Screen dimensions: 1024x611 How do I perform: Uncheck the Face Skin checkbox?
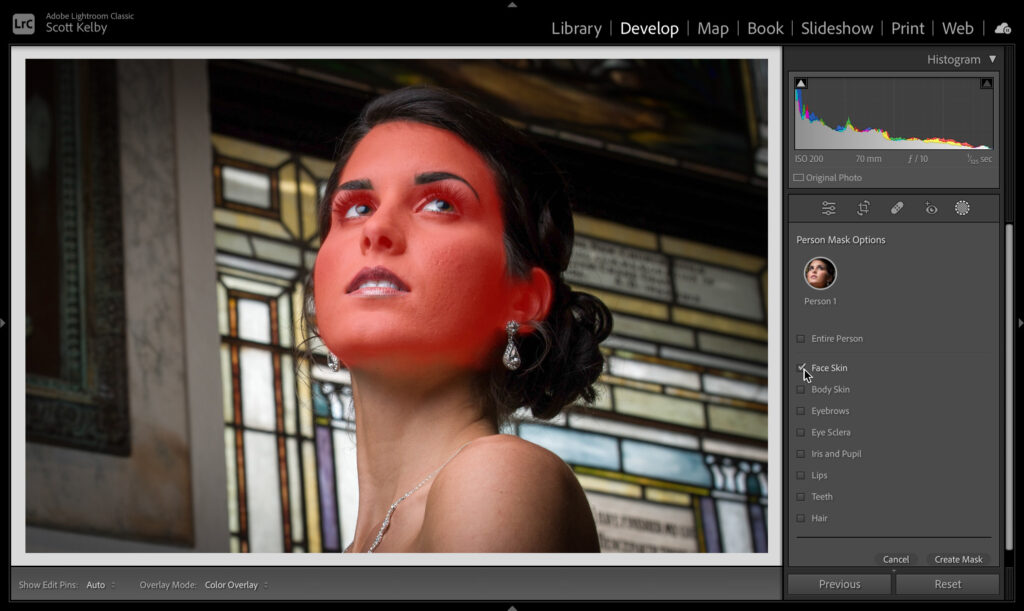pos(801,368)
